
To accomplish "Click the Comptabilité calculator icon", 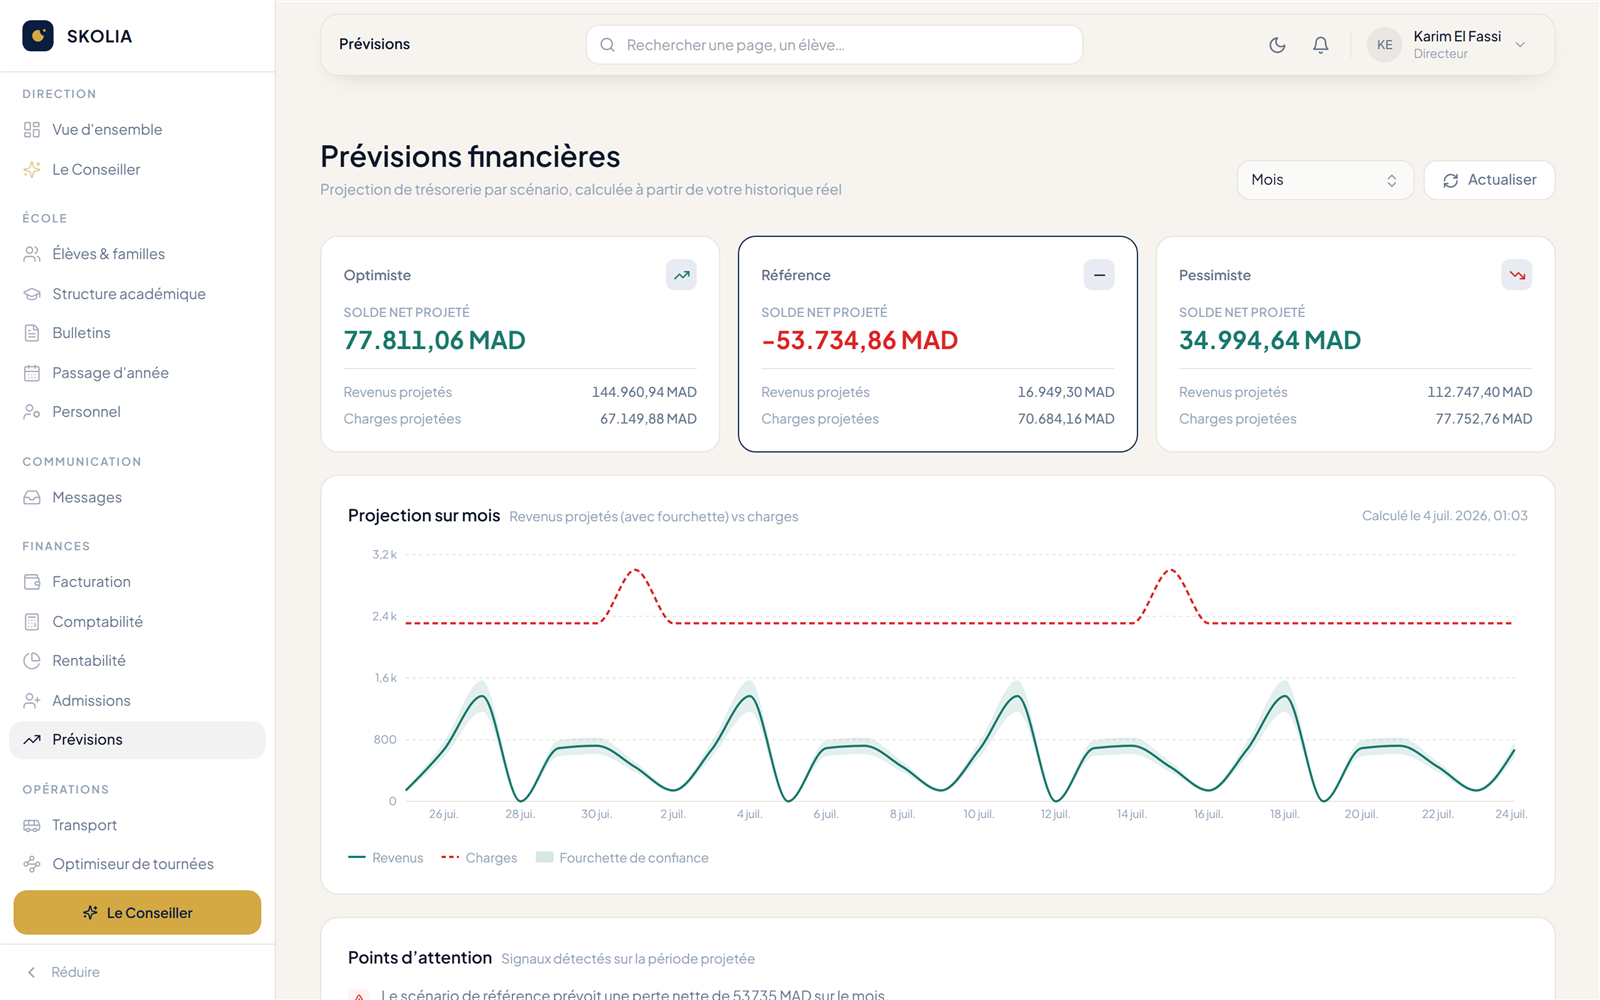I will (32, 622).
